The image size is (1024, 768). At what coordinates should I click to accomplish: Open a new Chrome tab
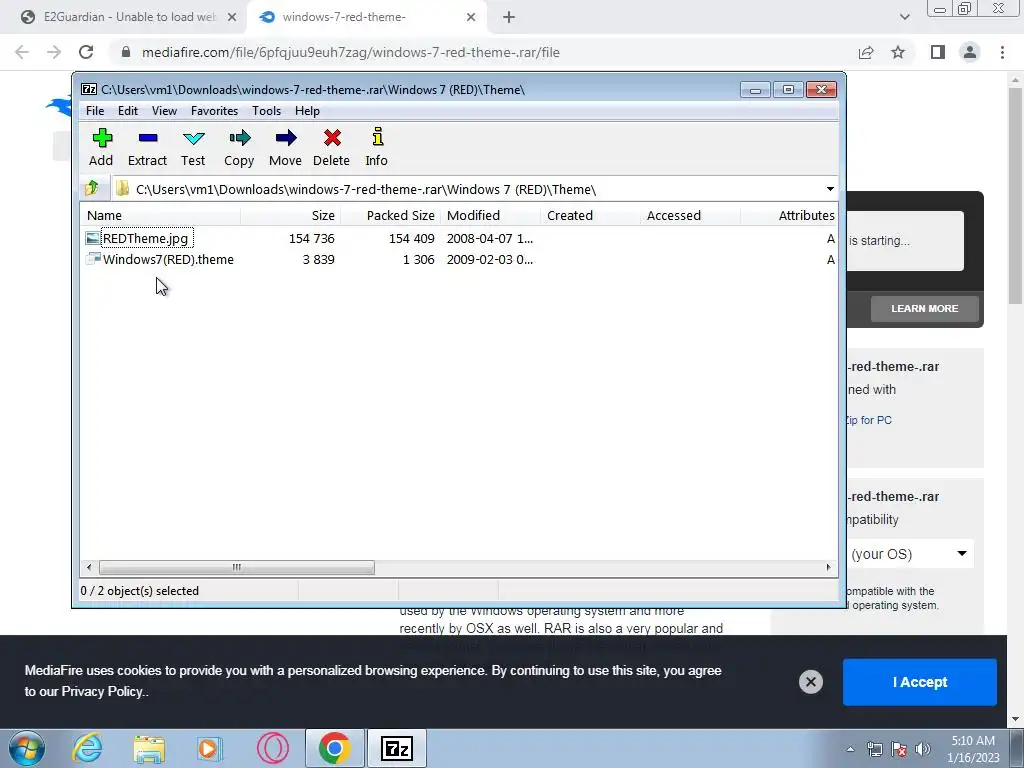click(509, 18)
